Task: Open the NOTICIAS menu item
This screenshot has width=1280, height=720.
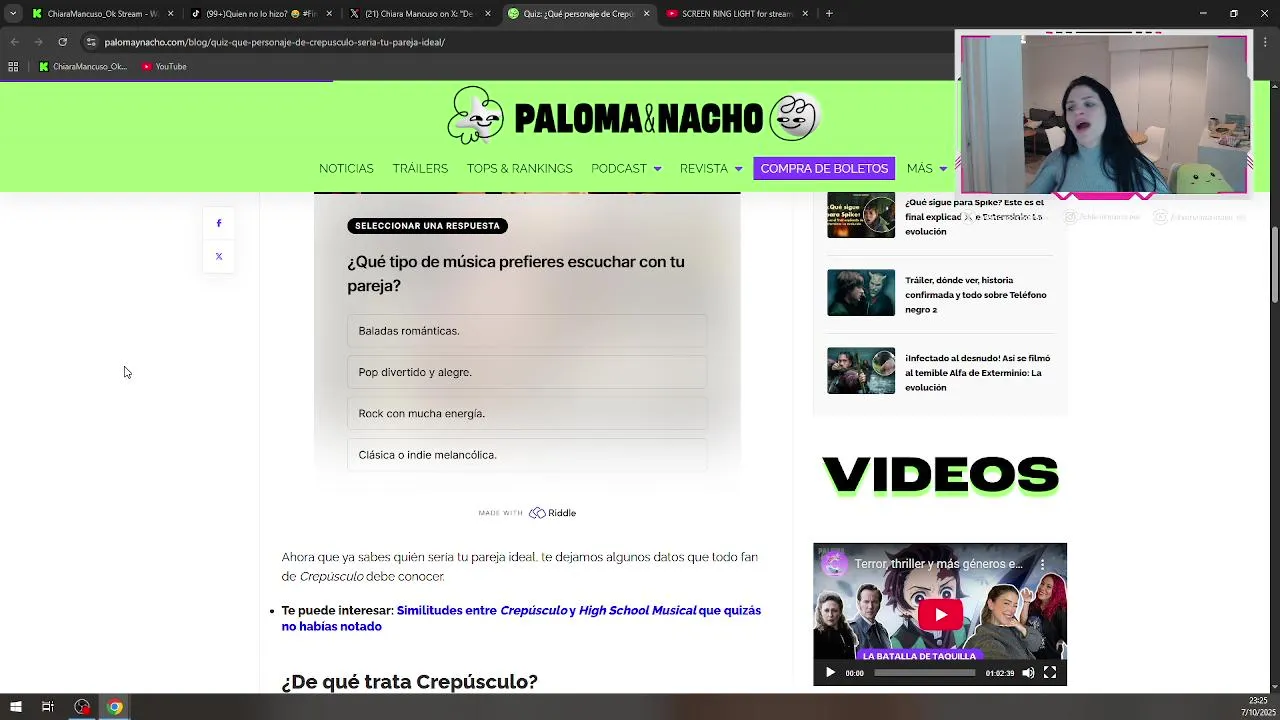Action: [x=346, y=168]
